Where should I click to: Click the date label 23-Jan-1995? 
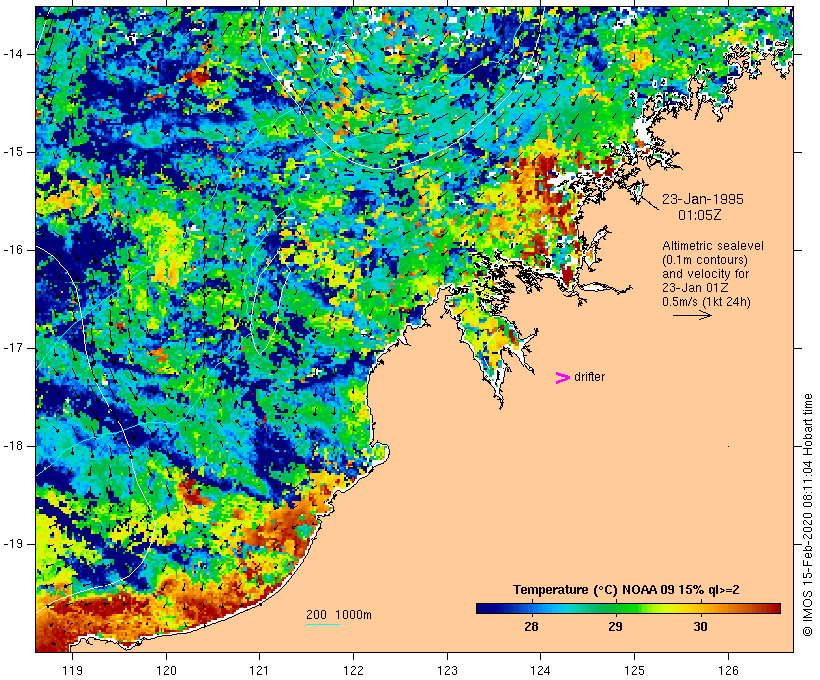[702, 199]
